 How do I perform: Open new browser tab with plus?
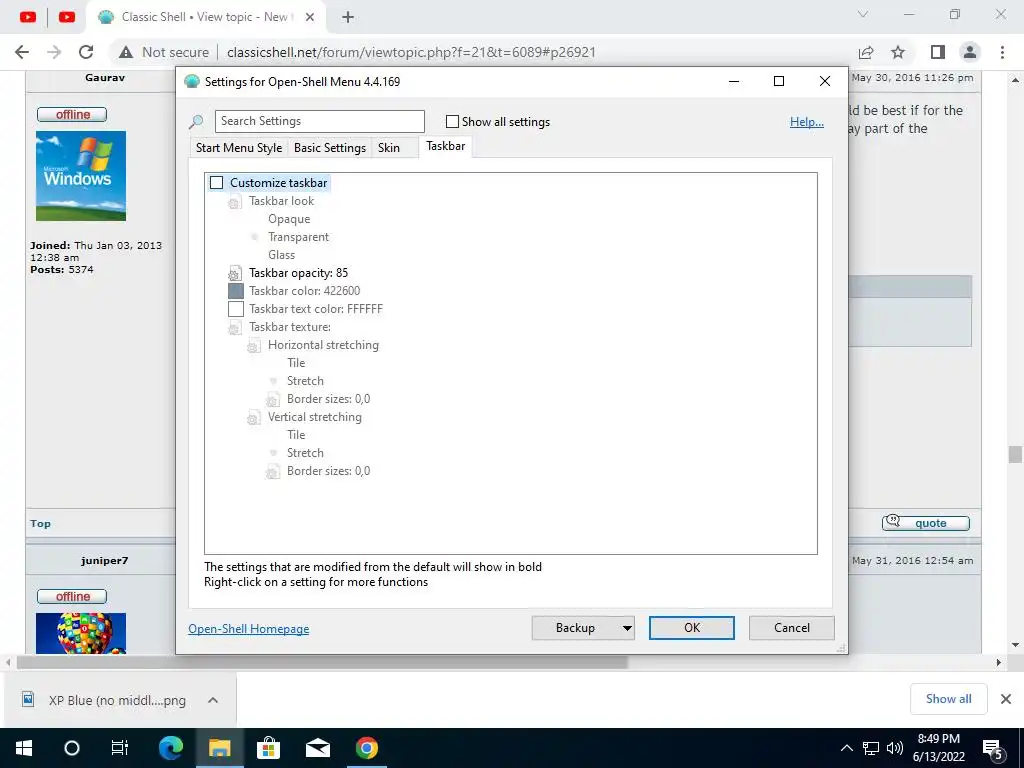(347, 17)
